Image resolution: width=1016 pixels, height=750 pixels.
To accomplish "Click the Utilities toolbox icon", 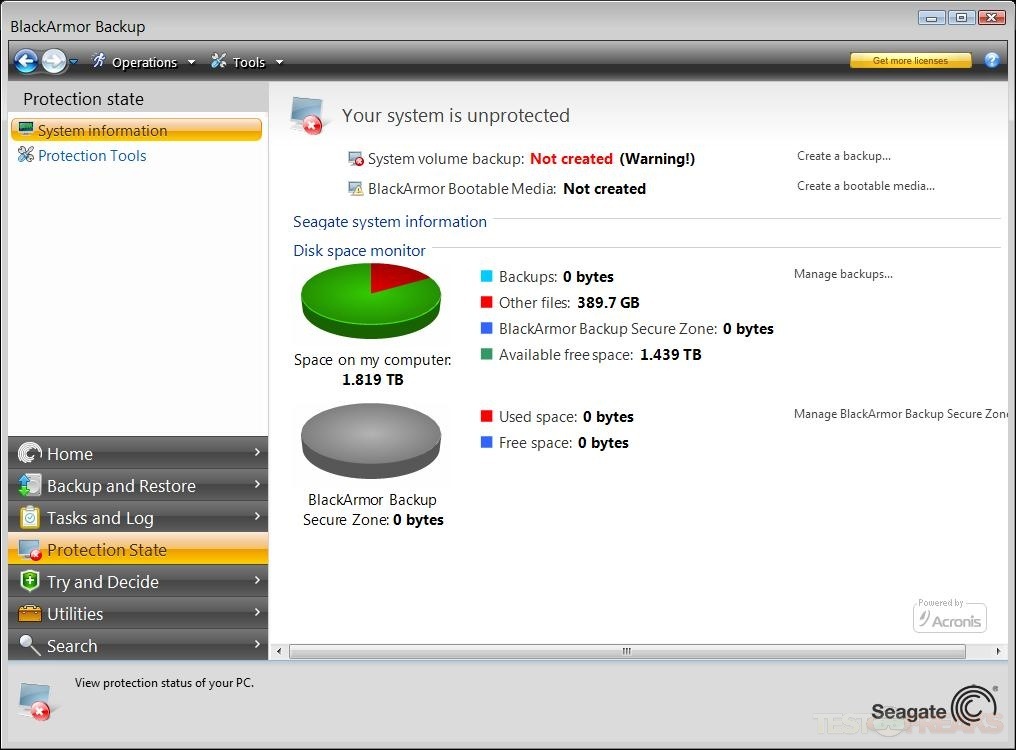I will pyautogui.click(x=30, y=613).
